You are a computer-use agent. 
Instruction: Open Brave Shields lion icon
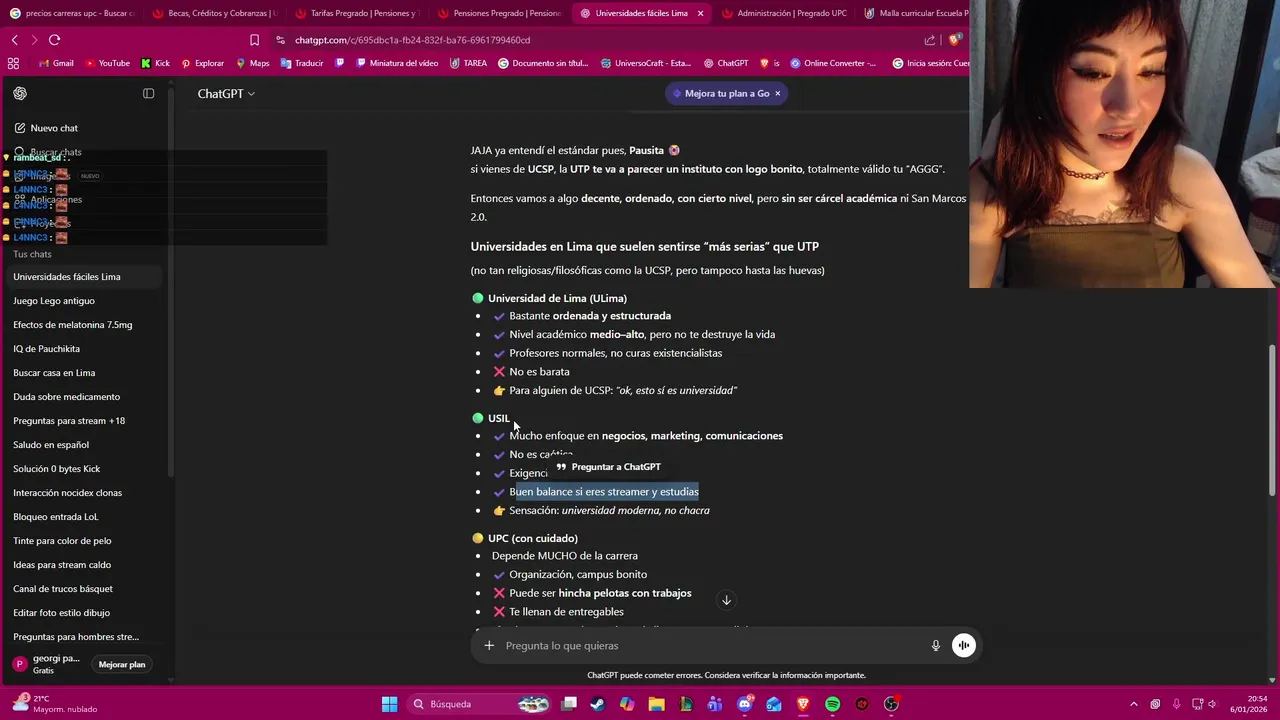coord(955,40)
